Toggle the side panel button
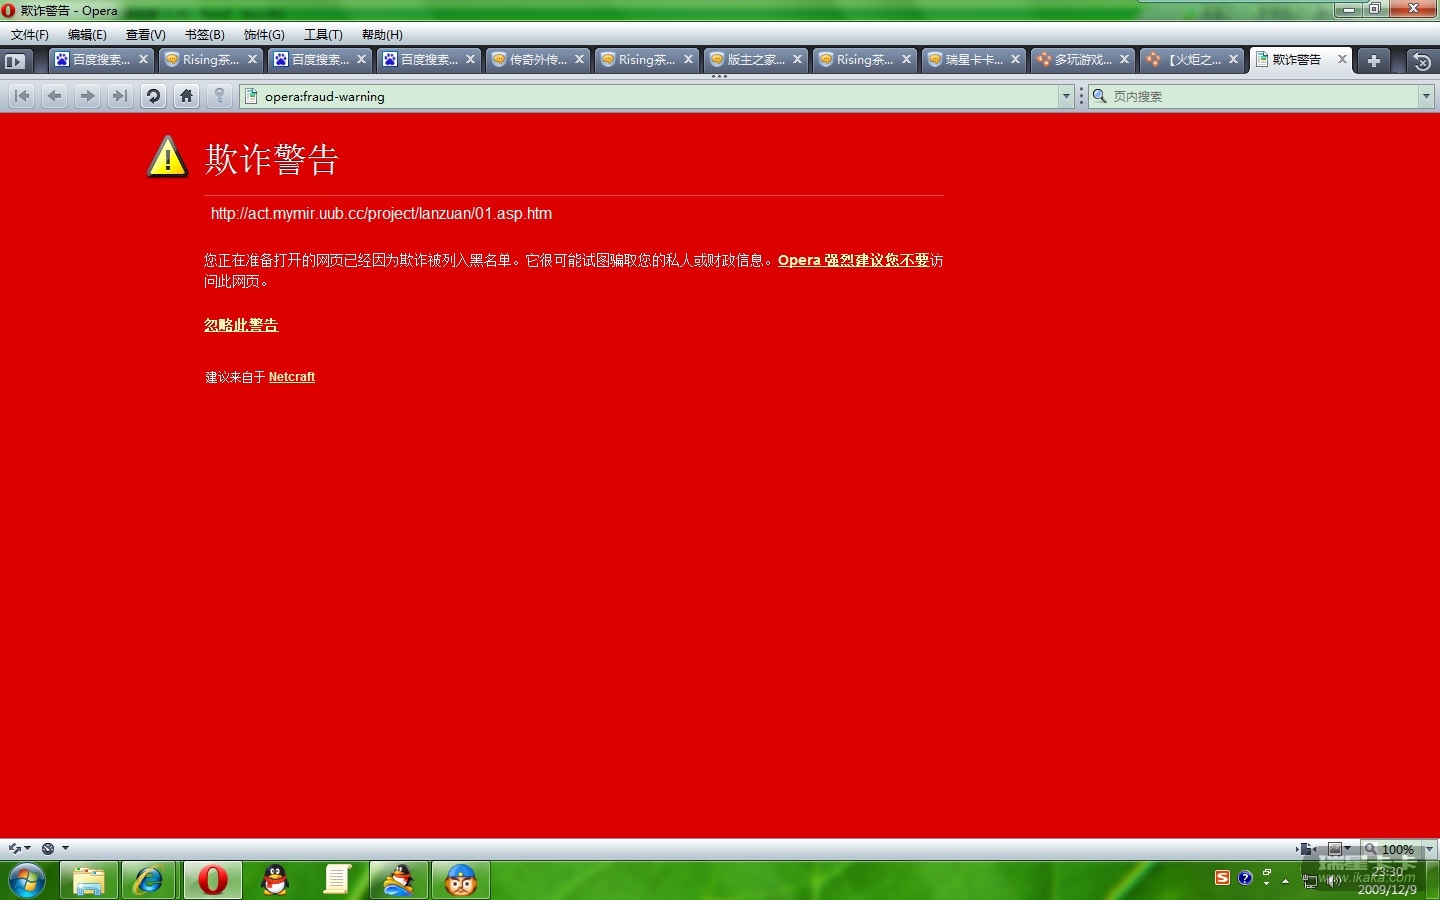This screenshot has width=1440, height=900. coord(15,61)
